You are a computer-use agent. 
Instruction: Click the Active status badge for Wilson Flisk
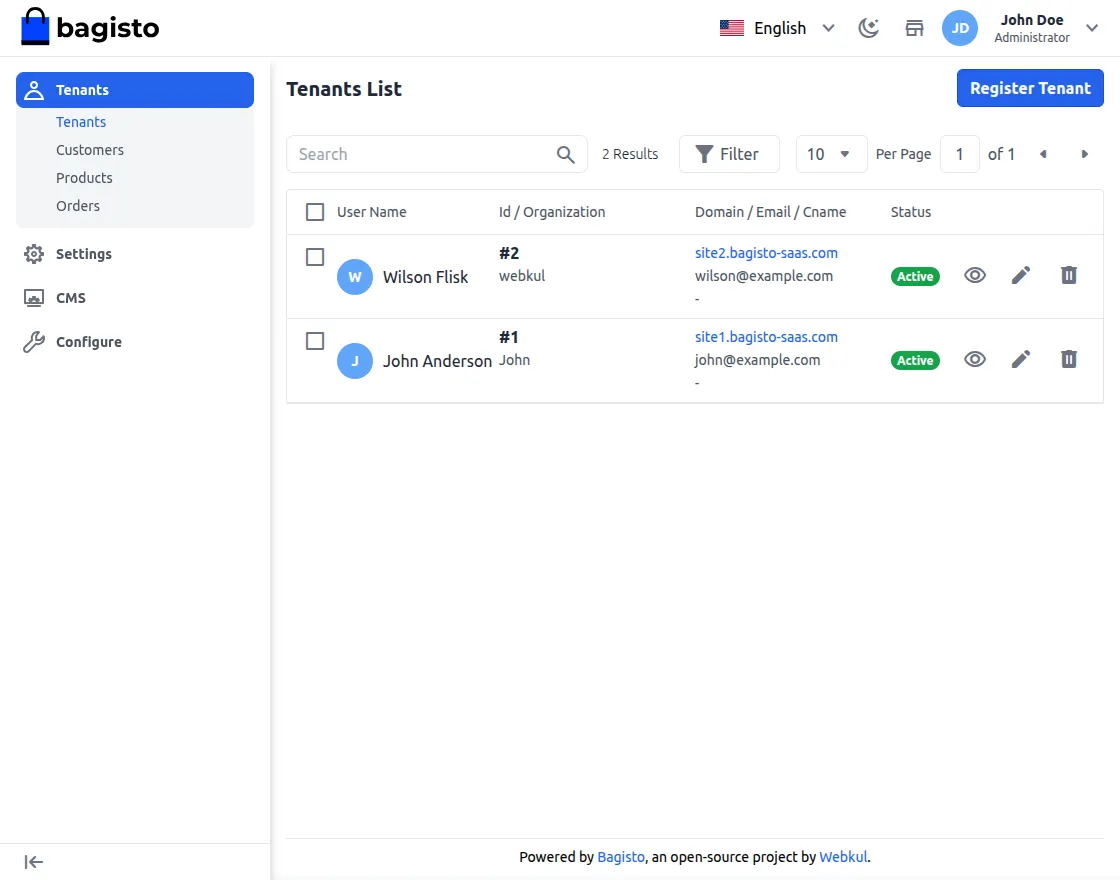pyautogui.click(x=915, y=276)
